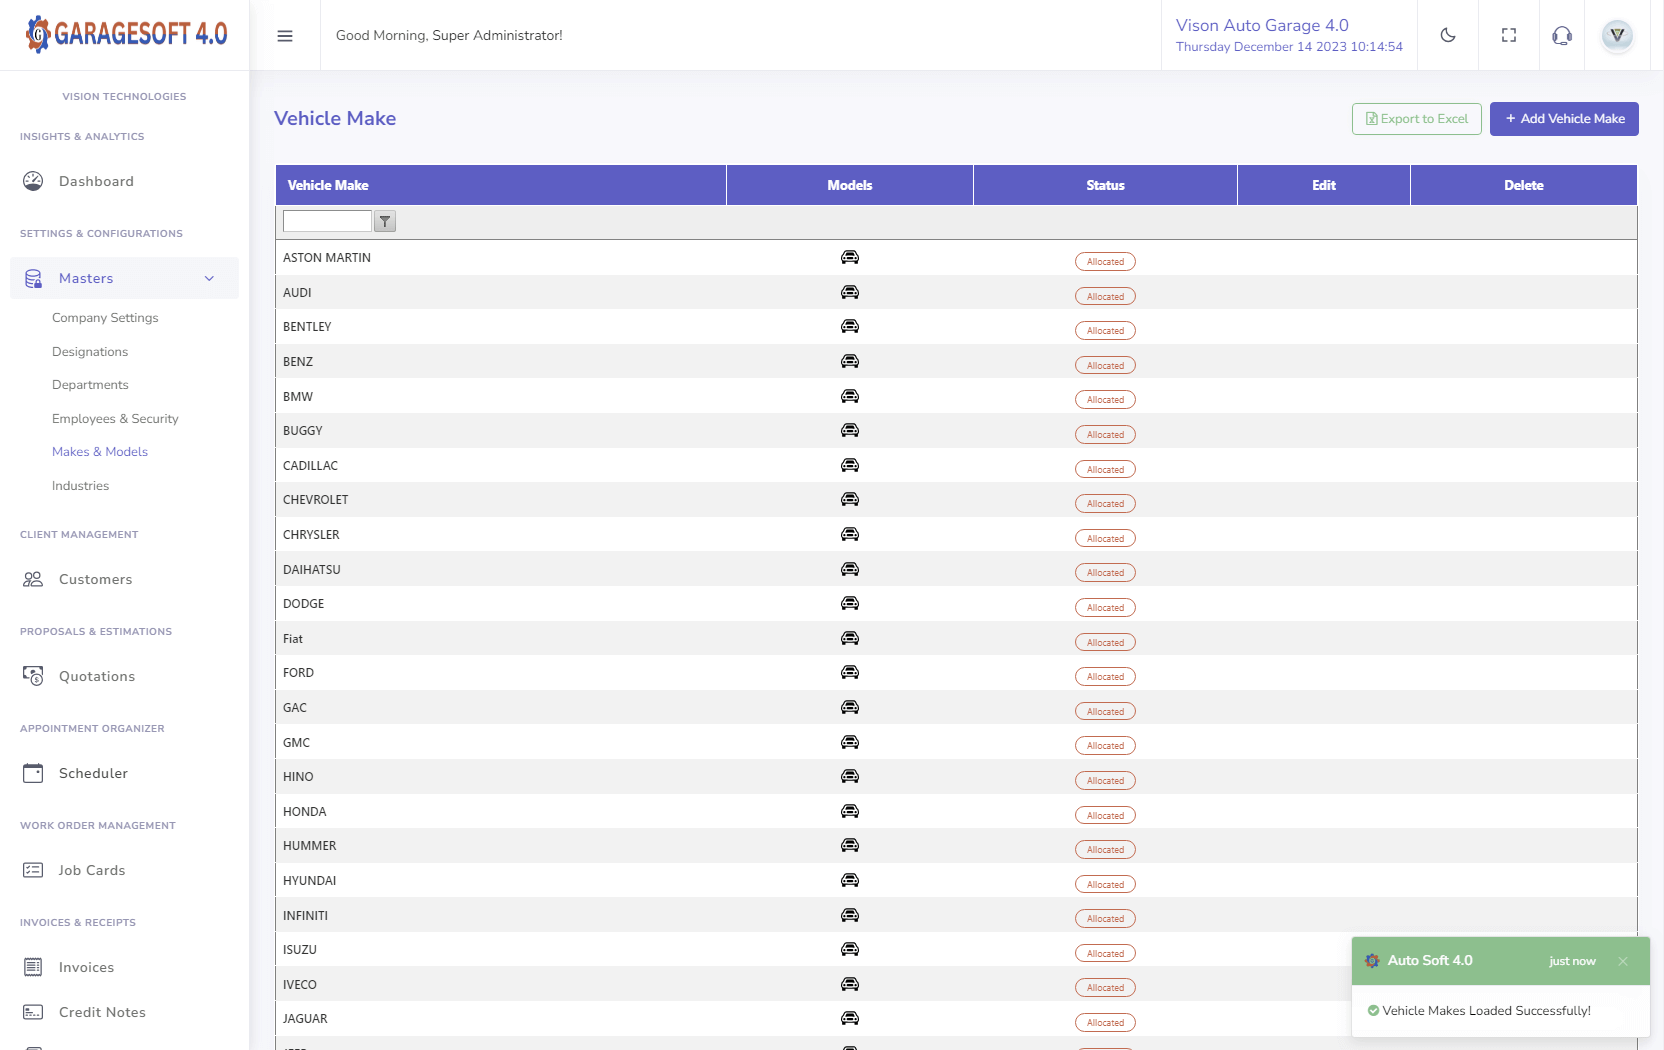Open the Makes & Models menu entry
Viewport: 1664px width, 1050px height.
click(100, 451)
